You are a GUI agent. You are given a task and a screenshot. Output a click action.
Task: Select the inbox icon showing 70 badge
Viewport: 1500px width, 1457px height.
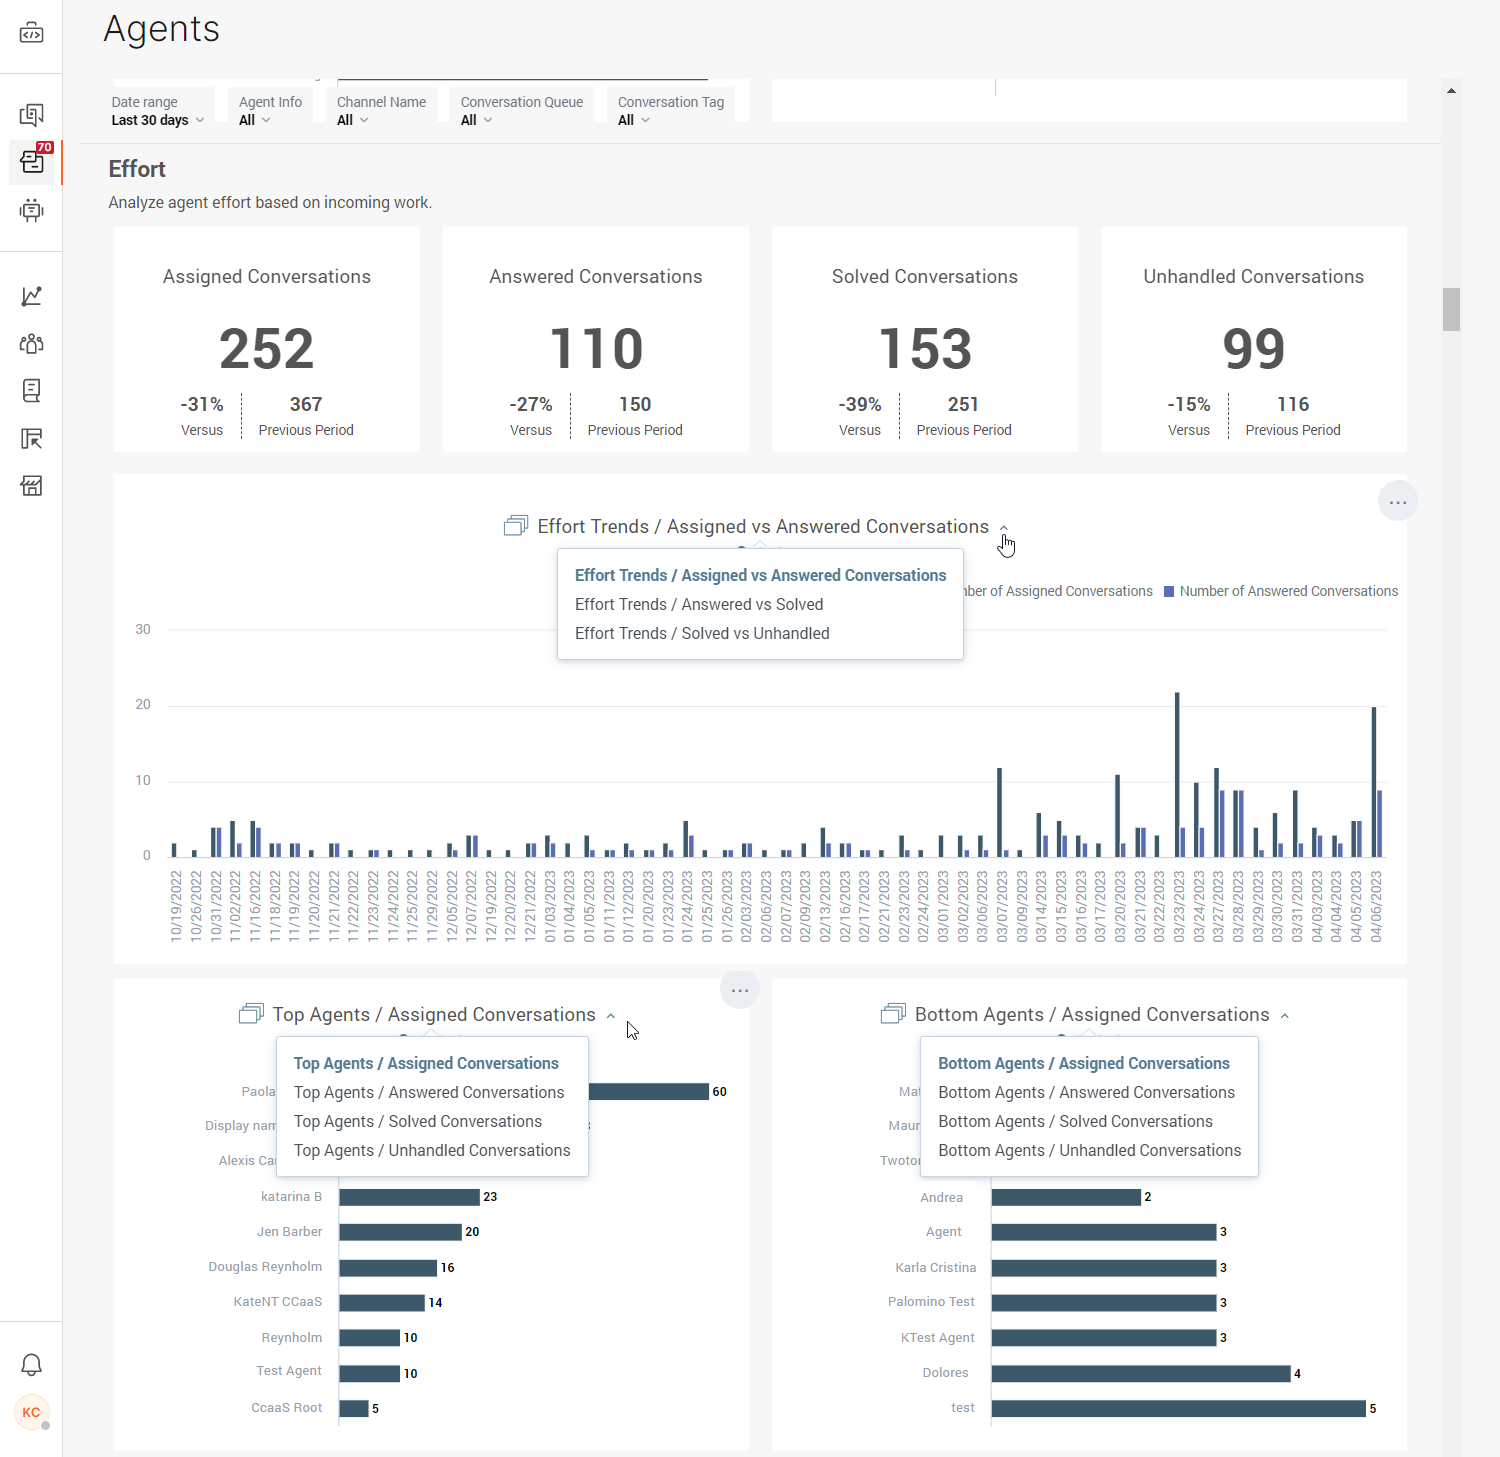pos(31,162)
